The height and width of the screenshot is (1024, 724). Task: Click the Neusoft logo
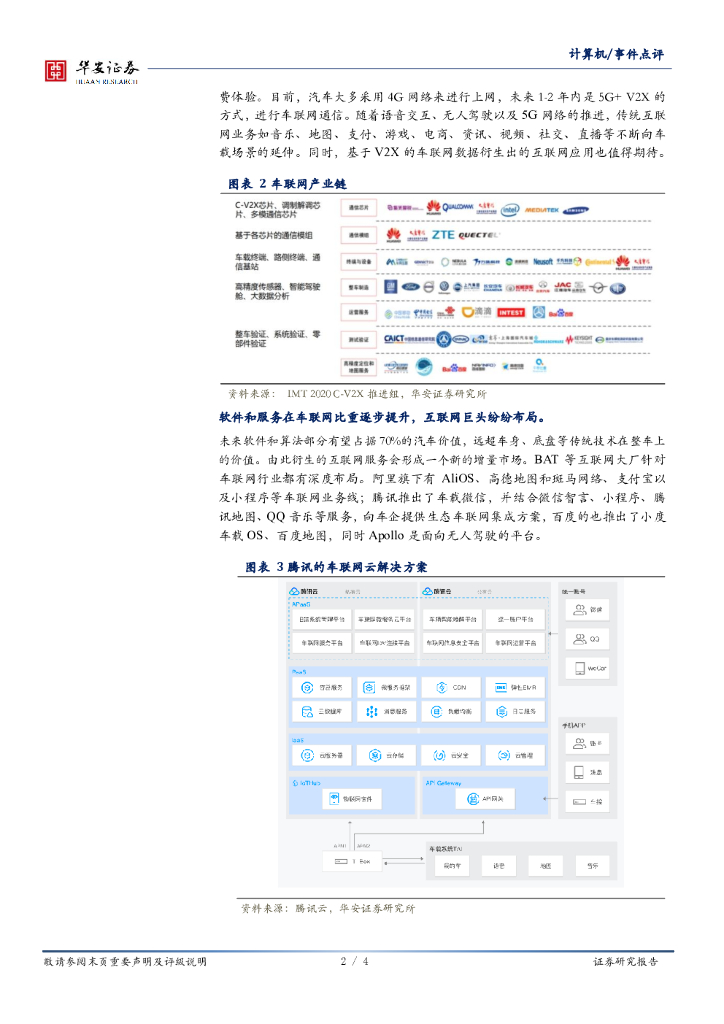(x=543, y=261)
